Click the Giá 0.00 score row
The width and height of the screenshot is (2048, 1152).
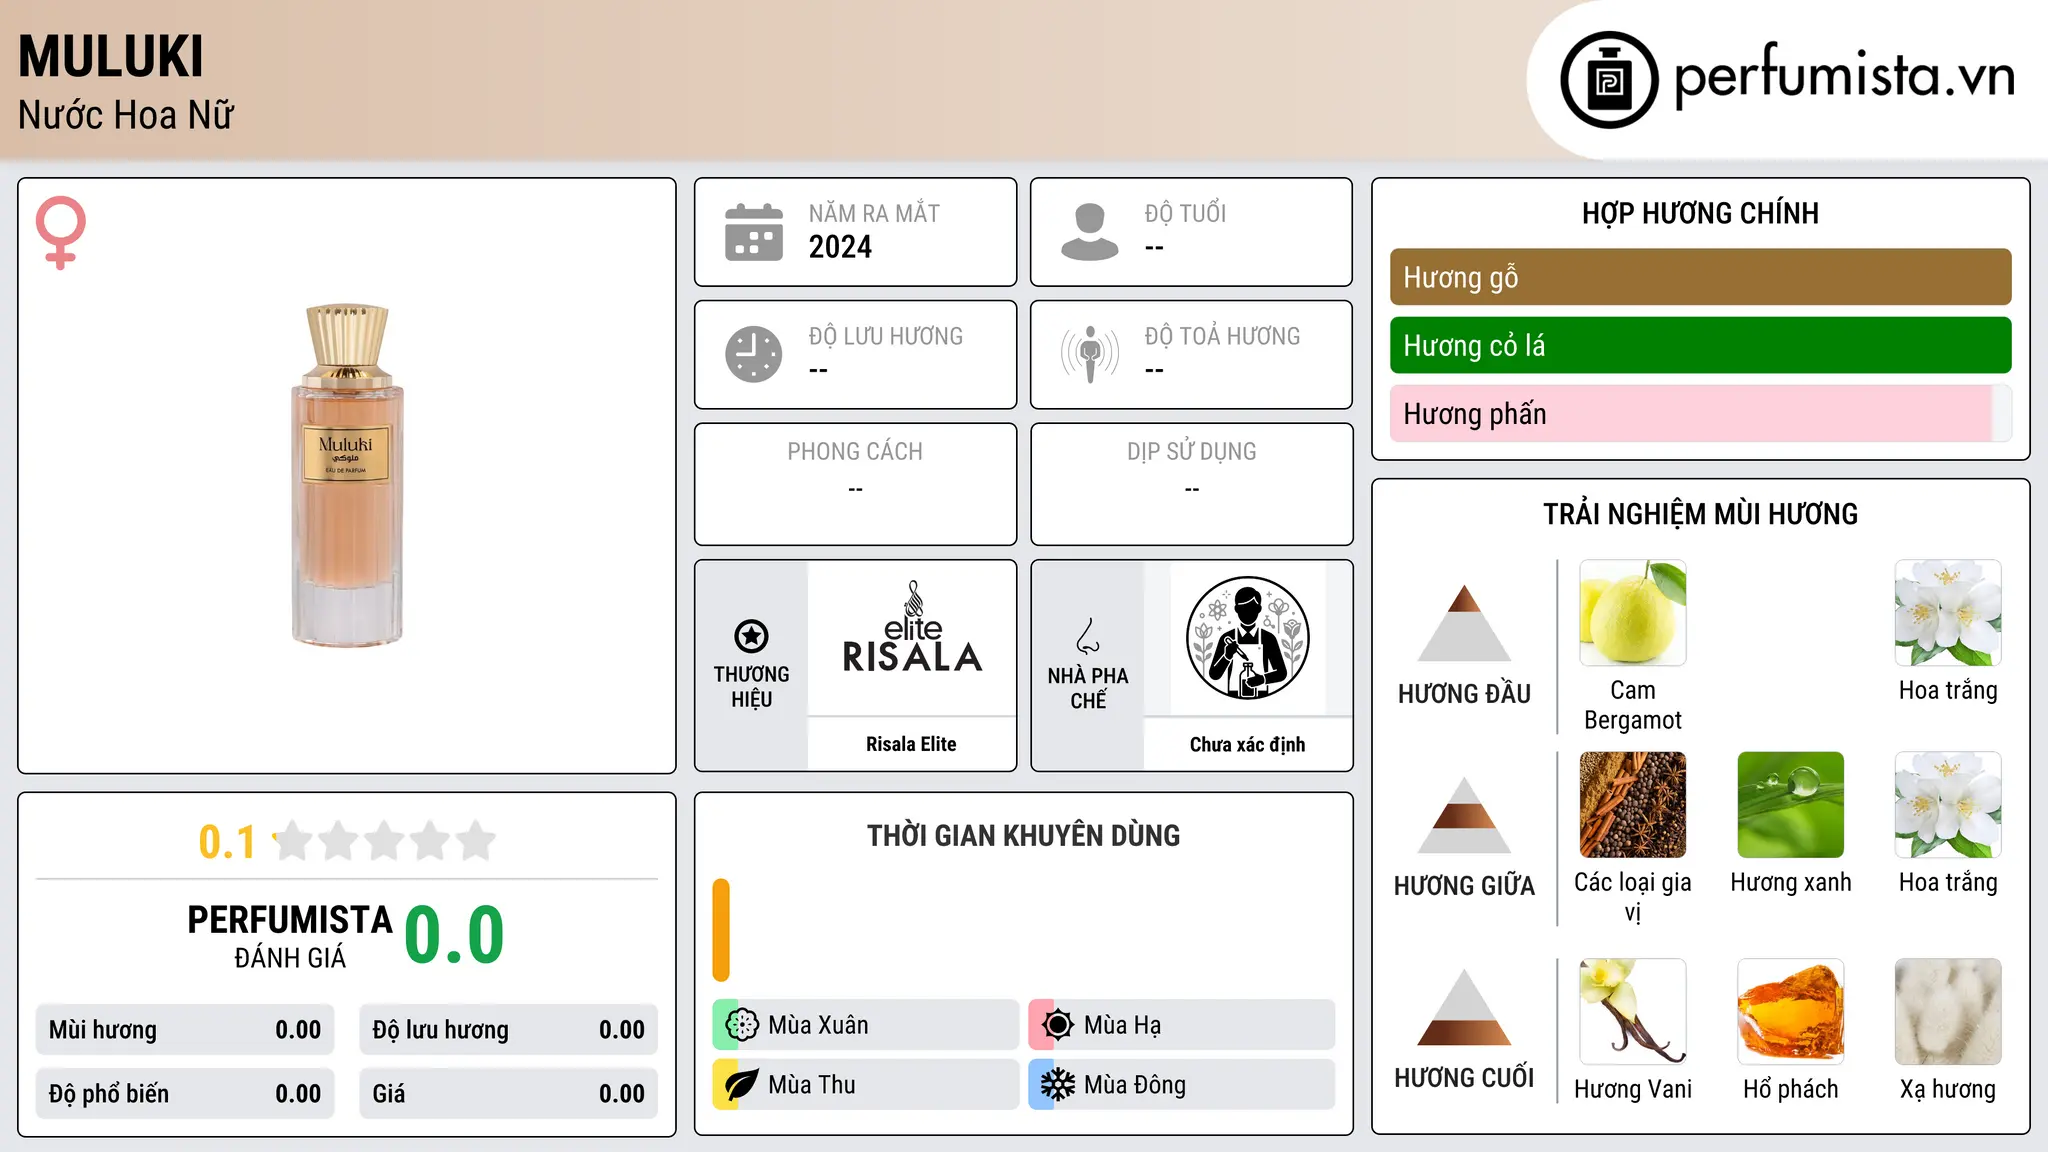click(508, 1094)
